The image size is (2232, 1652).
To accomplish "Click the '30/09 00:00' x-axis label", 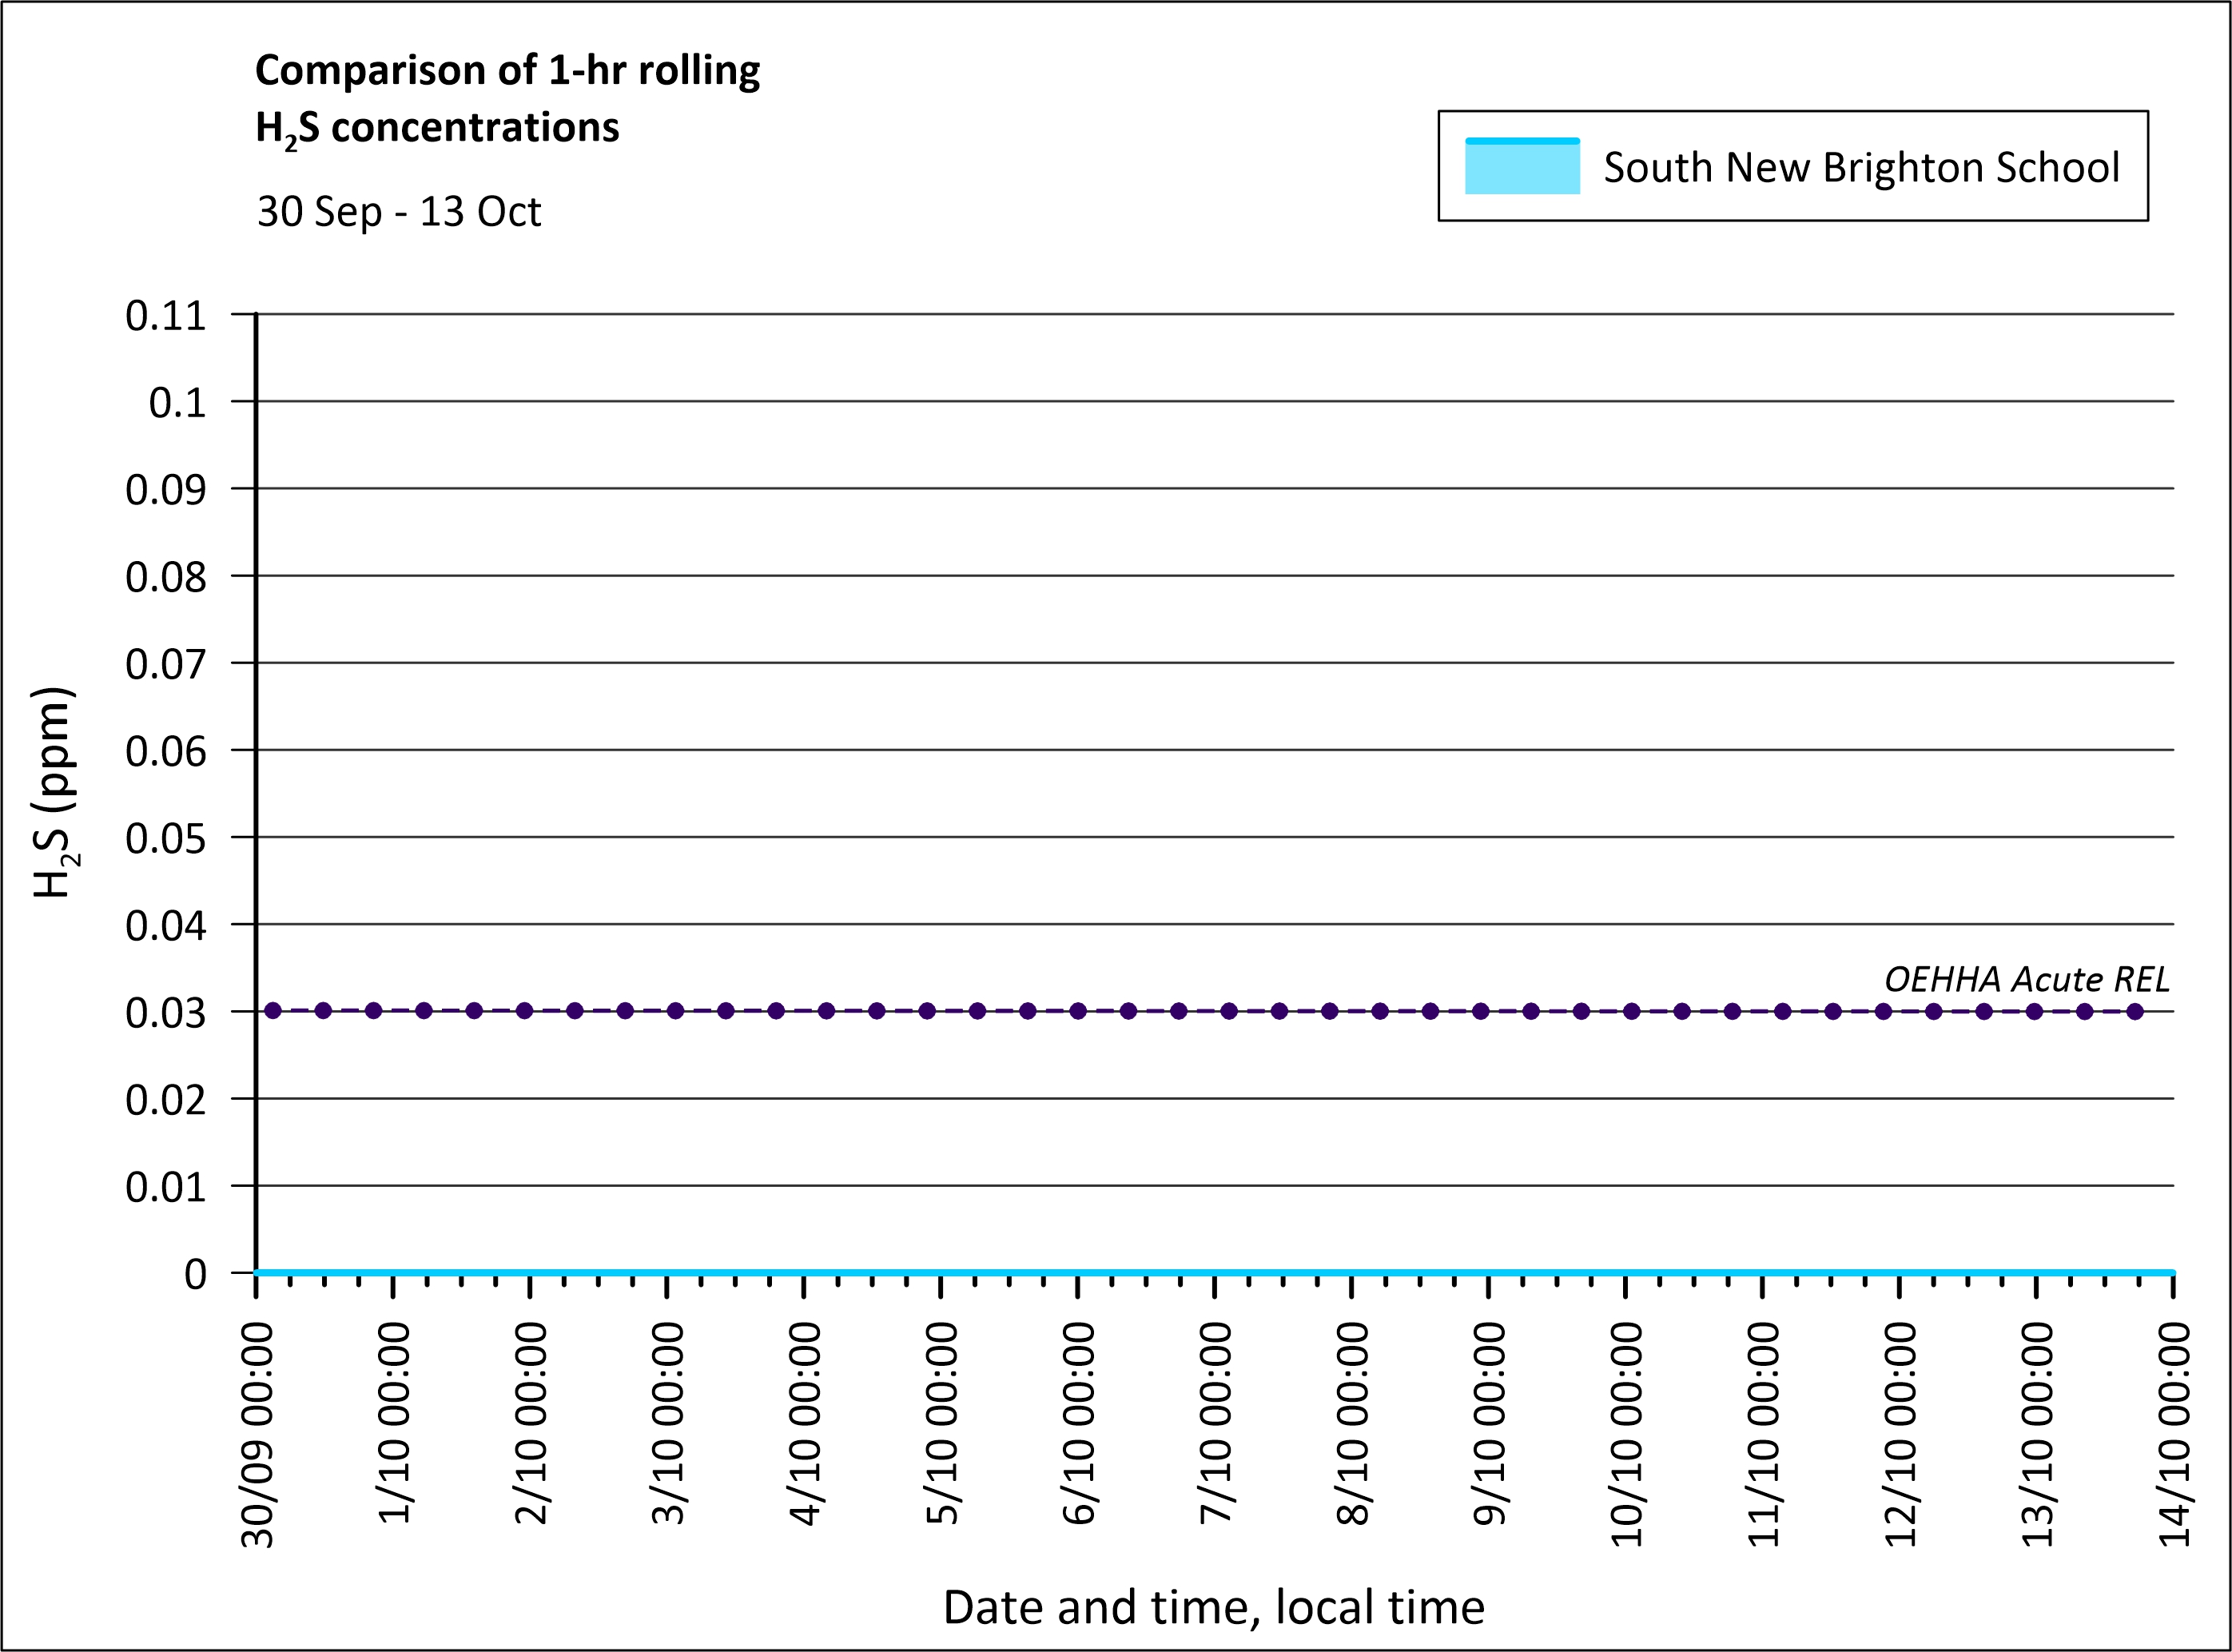I will point(258,1435).
